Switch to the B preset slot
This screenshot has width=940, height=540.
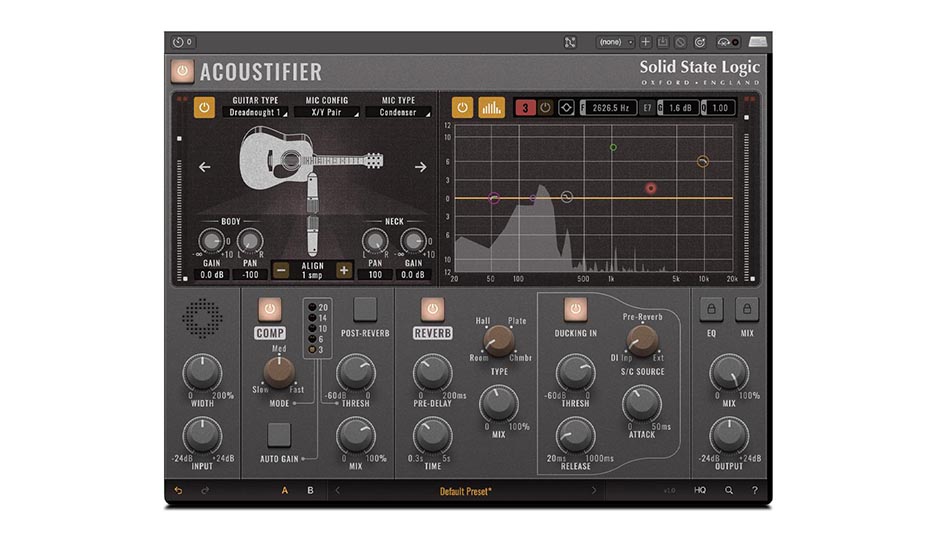pos(310,491)
